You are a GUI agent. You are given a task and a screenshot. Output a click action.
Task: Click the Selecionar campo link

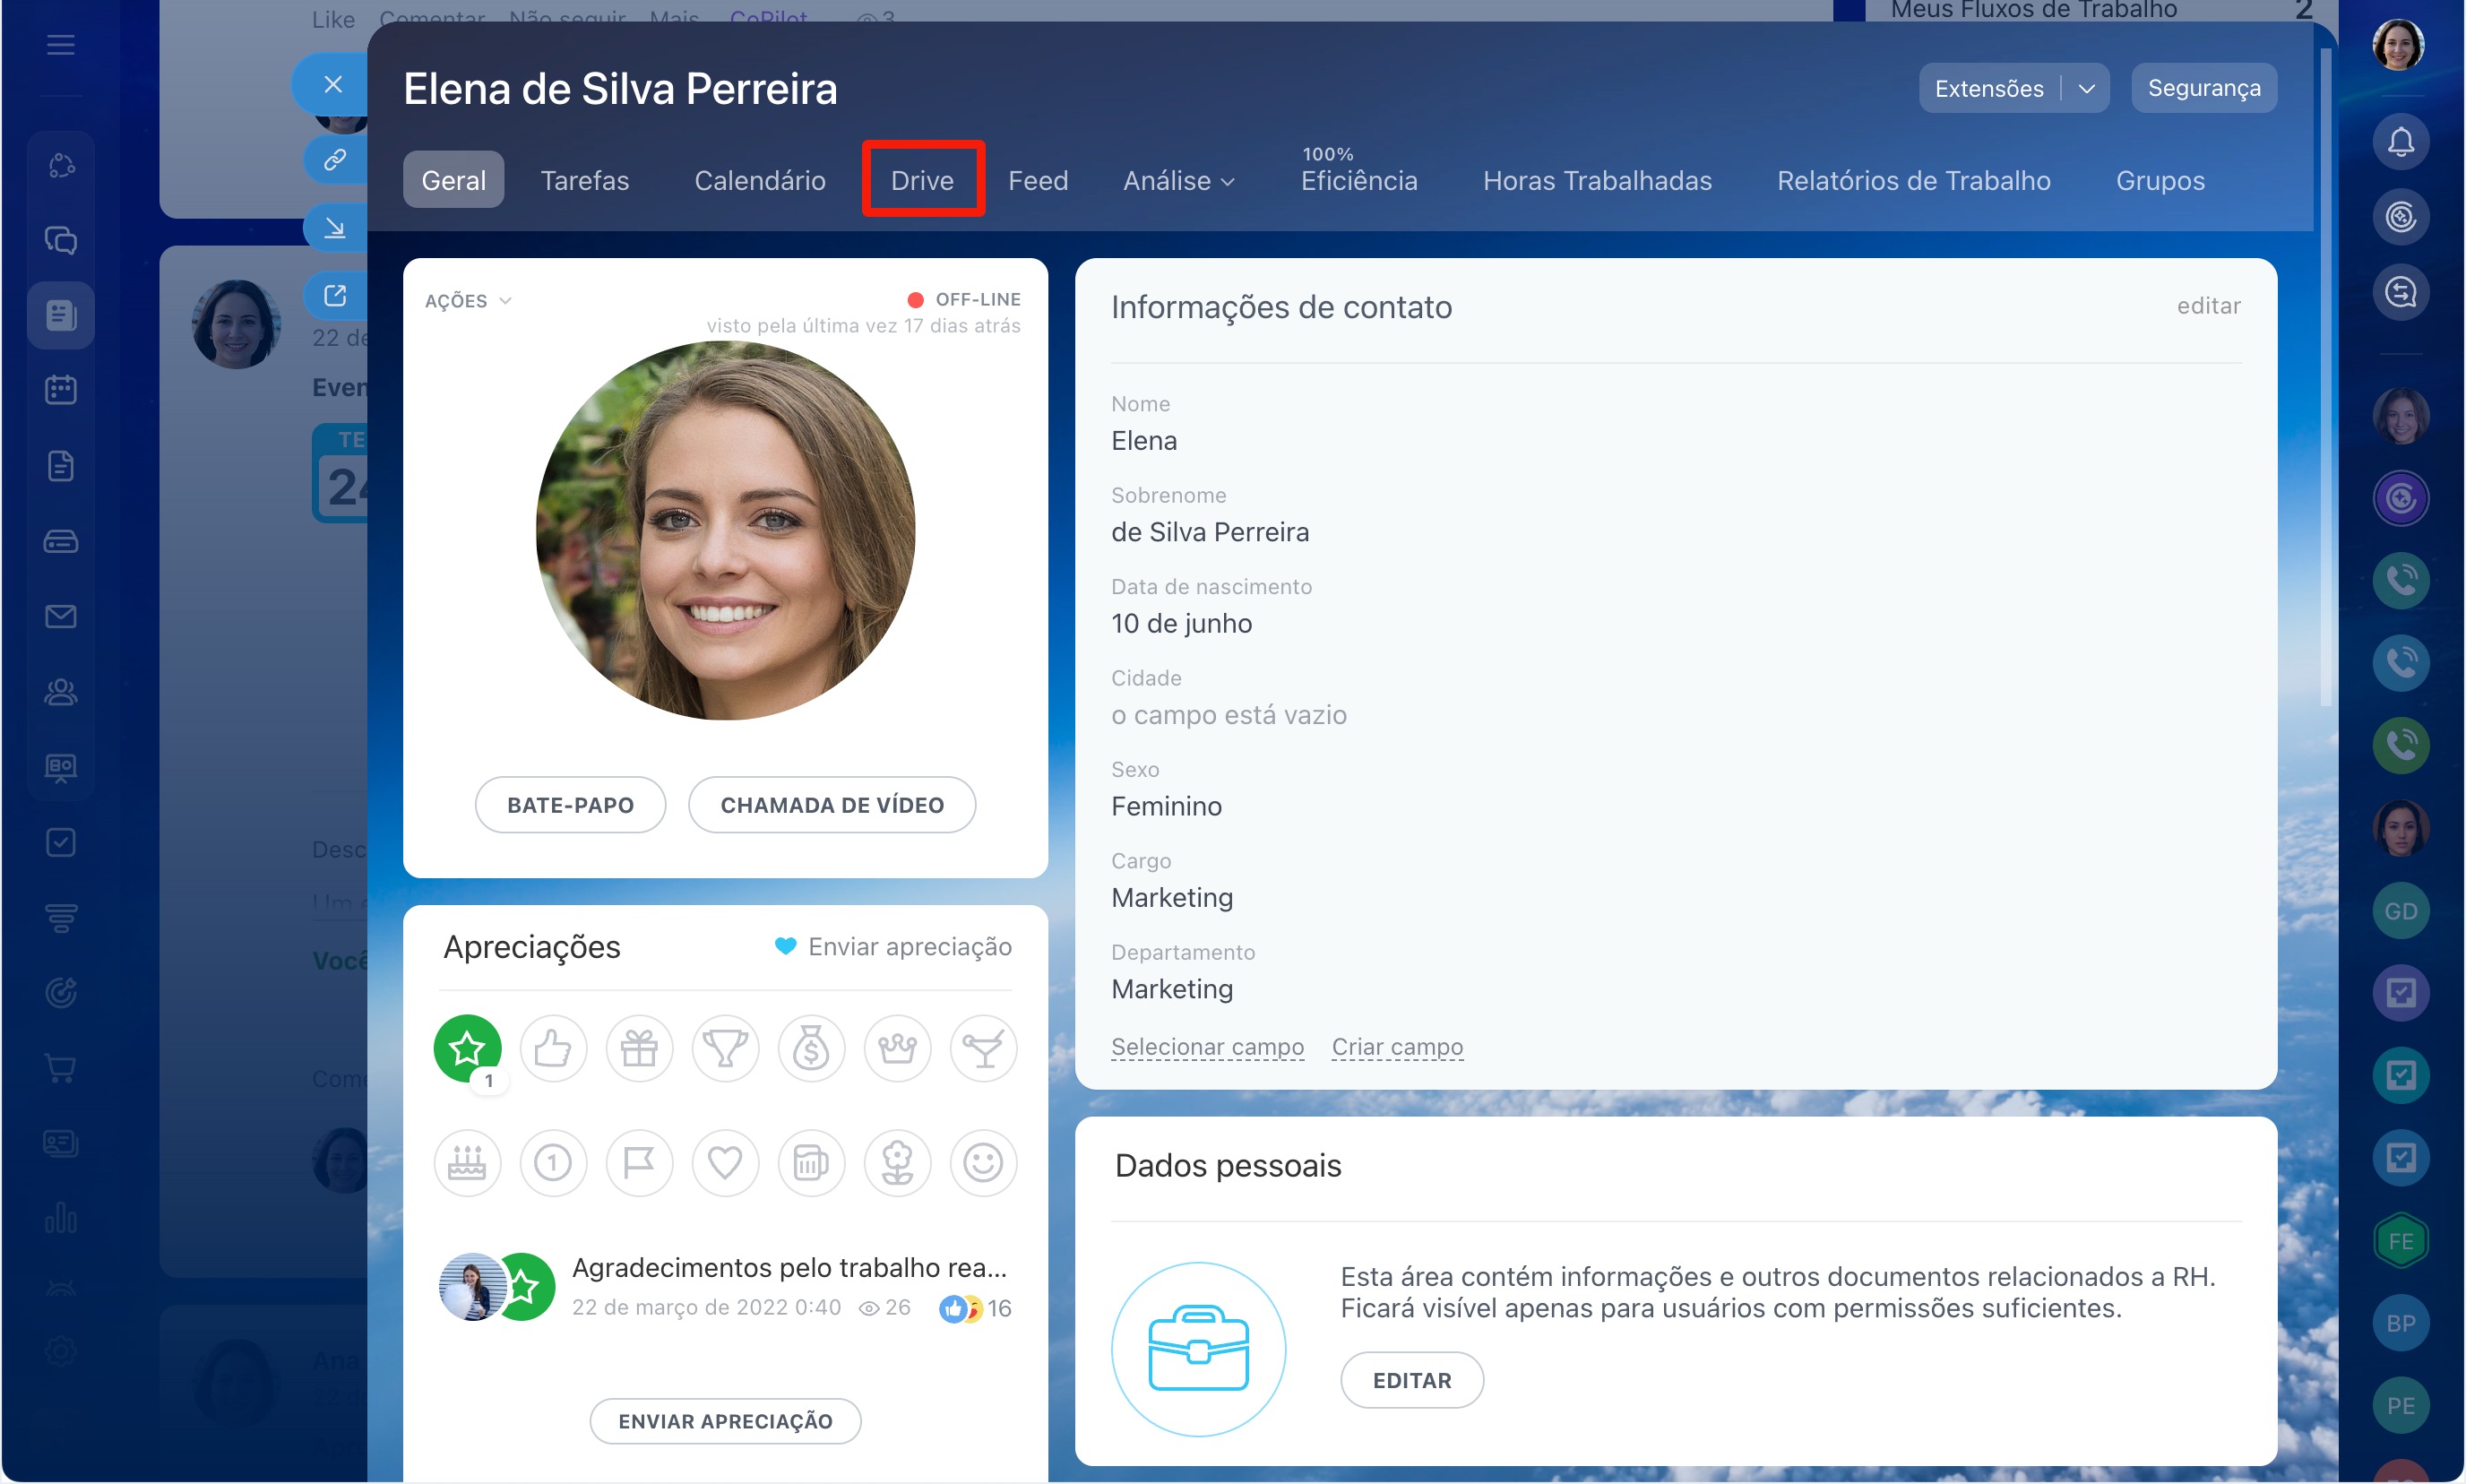(1207, 1047)
